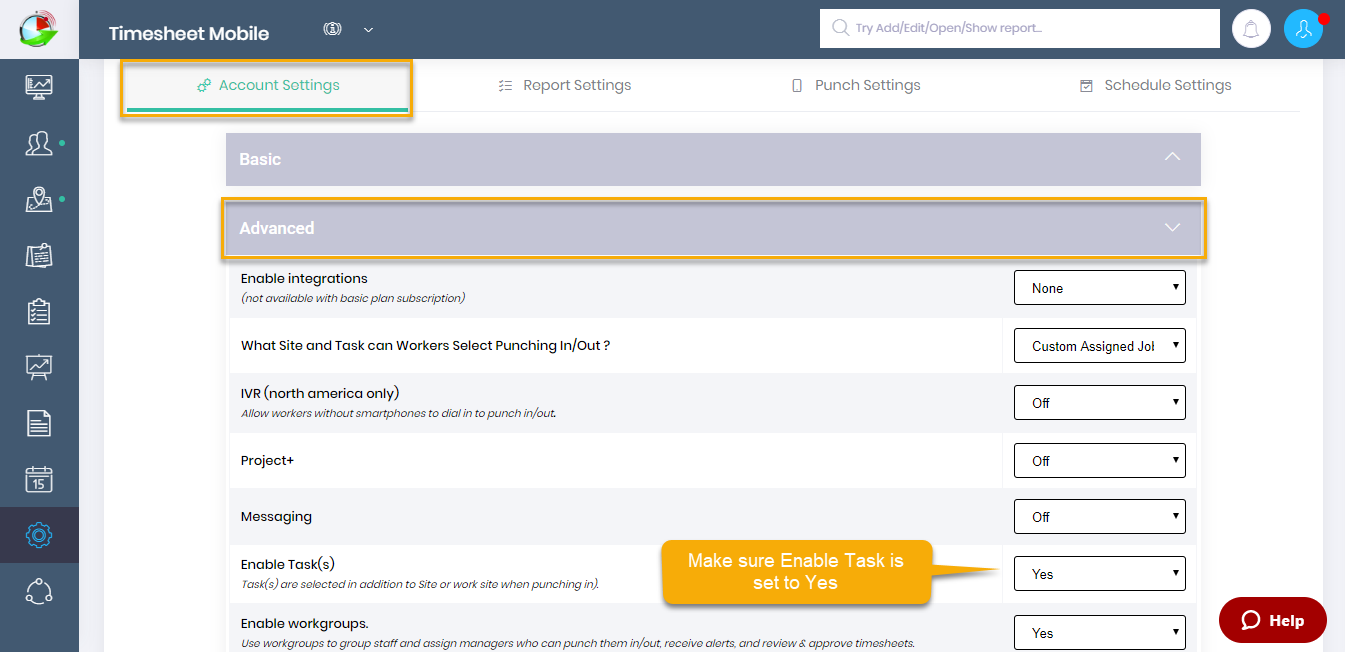The image size is (1345, 652).
Task: Open the presentation chart icon in sidebar
Action: coord(39,367)
